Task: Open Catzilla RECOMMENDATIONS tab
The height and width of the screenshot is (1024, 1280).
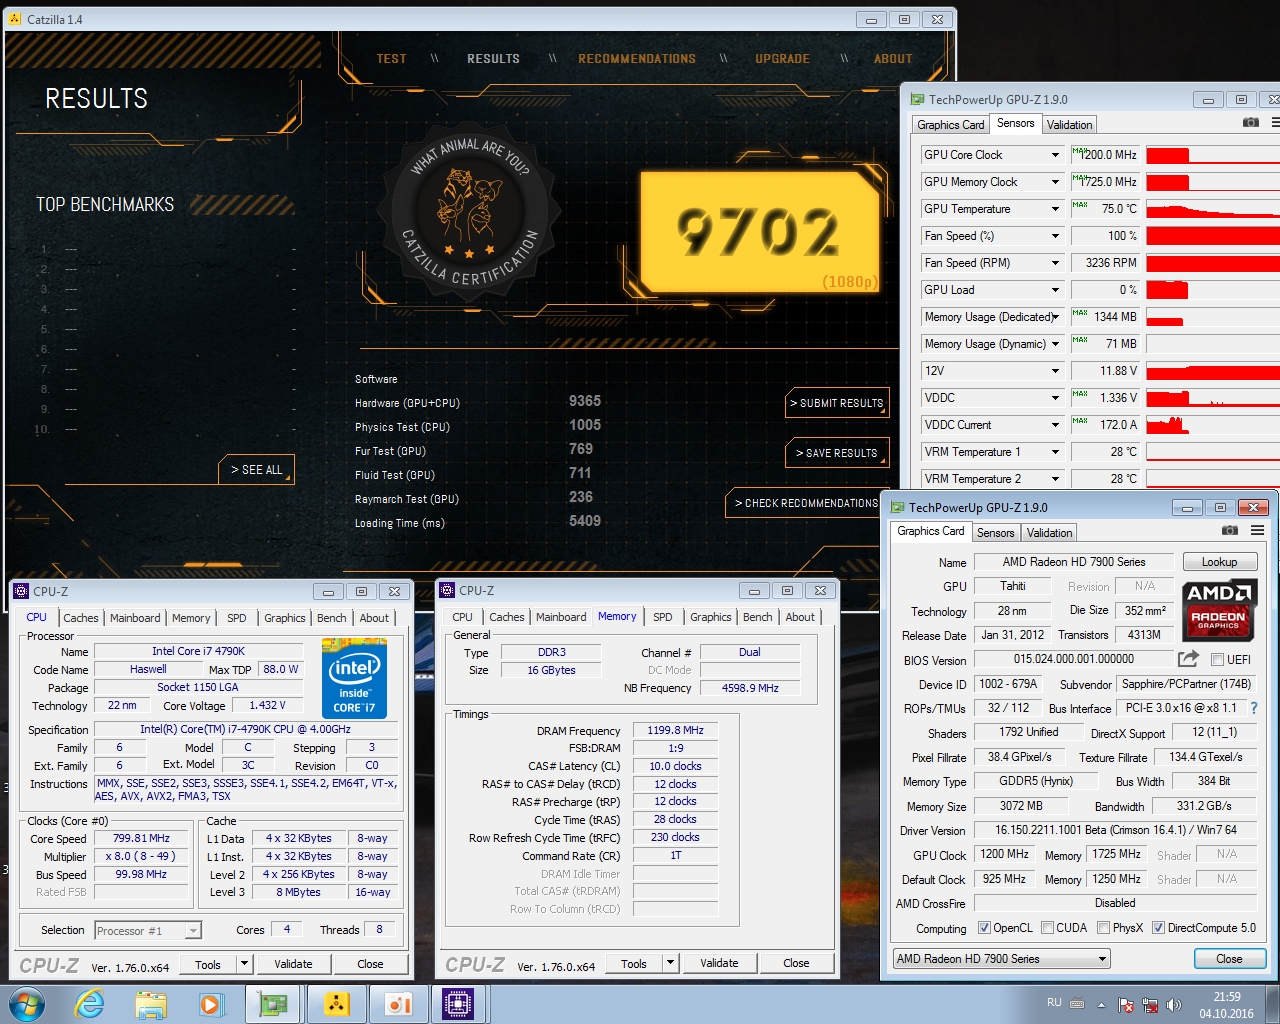Action: (637, 59)
